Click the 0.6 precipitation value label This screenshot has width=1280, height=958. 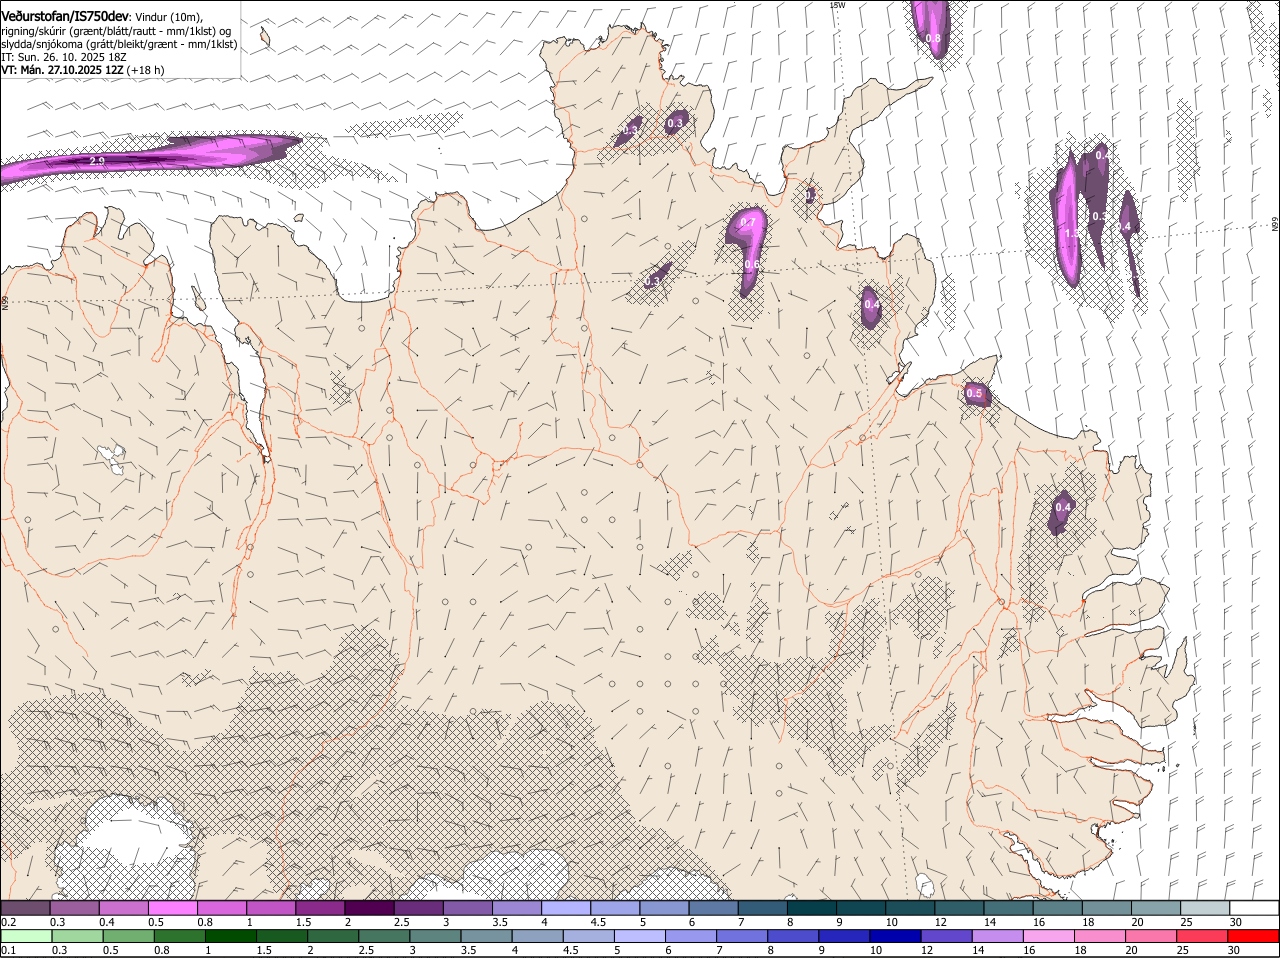click(752, 265)
